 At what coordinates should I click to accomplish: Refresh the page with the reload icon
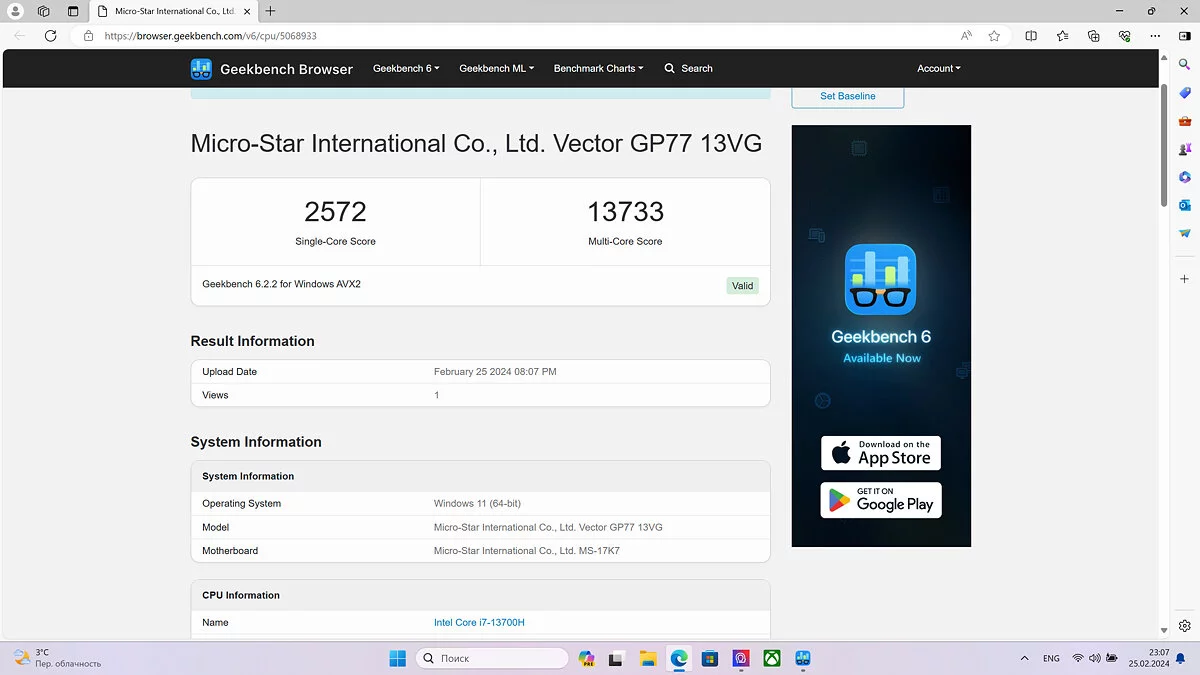point(51,36)
